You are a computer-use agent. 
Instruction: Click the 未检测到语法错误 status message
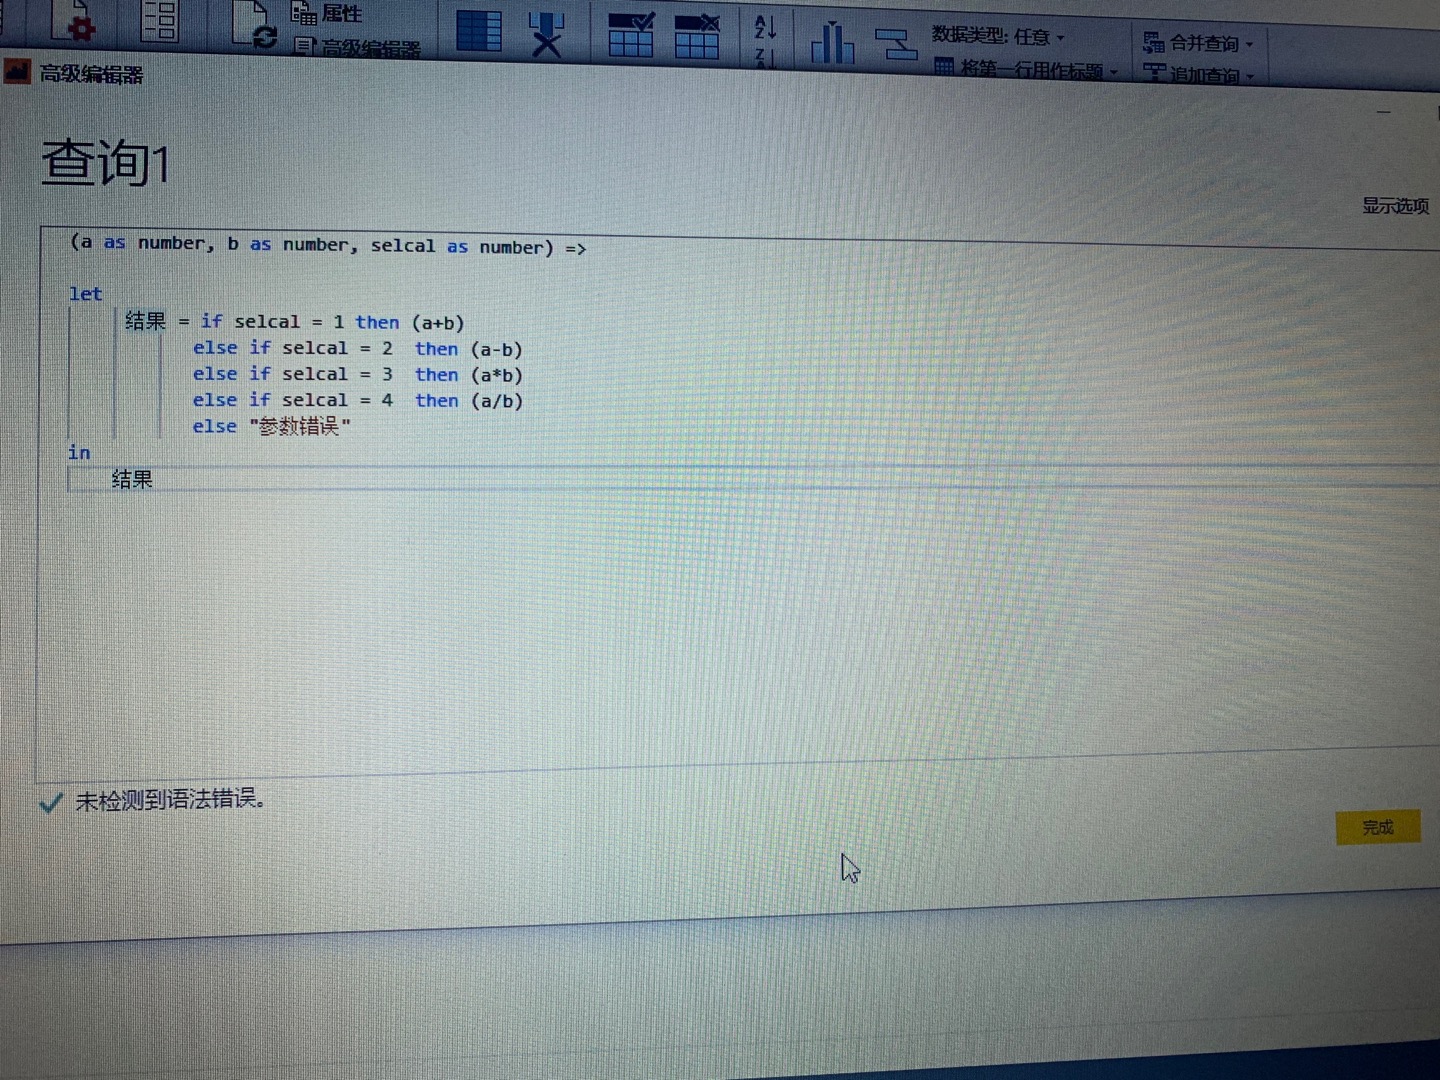pyautogui.click(x=170, y=799)
